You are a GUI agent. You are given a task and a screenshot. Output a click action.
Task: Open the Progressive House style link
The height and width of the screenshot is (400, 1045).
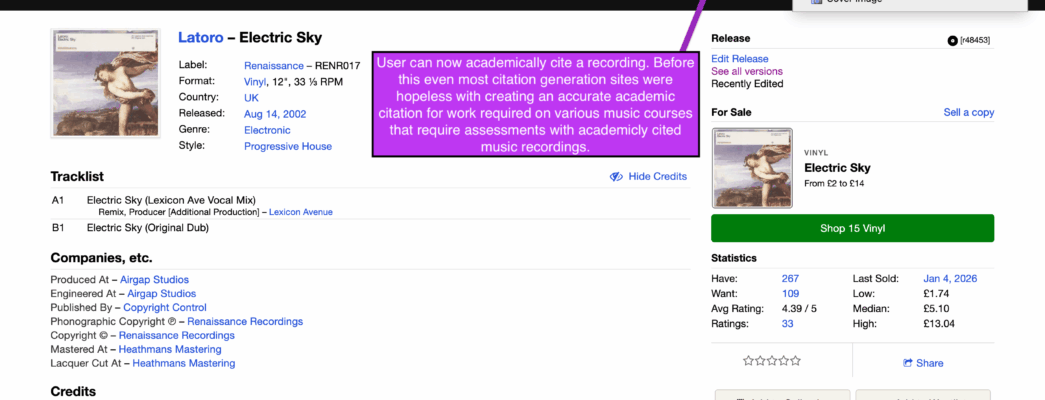coord(288,146)
